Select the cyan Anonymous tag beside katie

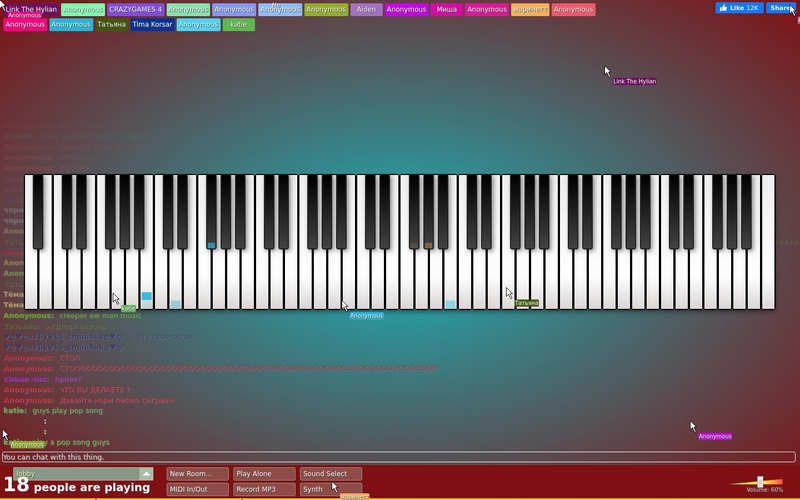tap(198, 24)
